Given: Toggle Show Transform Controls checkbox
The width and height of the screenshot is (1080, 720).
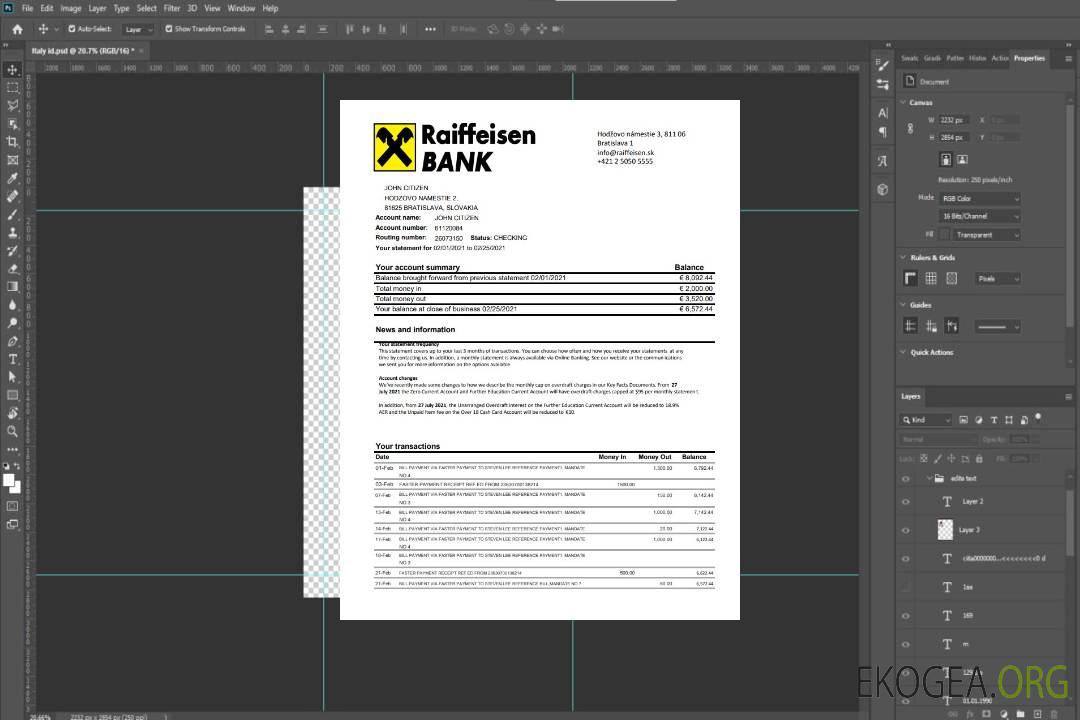Looking at the screenshot, I should 169,29.
